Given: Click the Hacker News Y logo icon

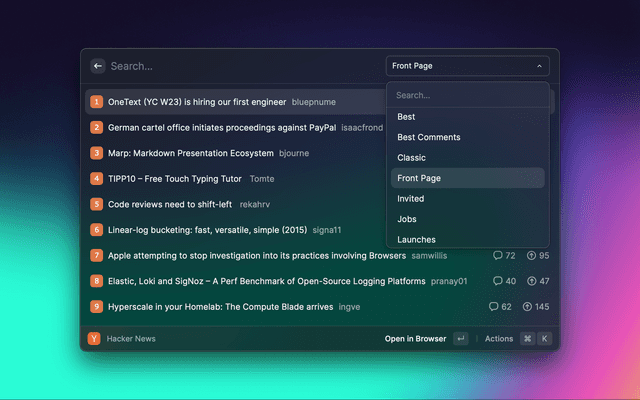Looking at the screenshot, I should click(94, 339).
